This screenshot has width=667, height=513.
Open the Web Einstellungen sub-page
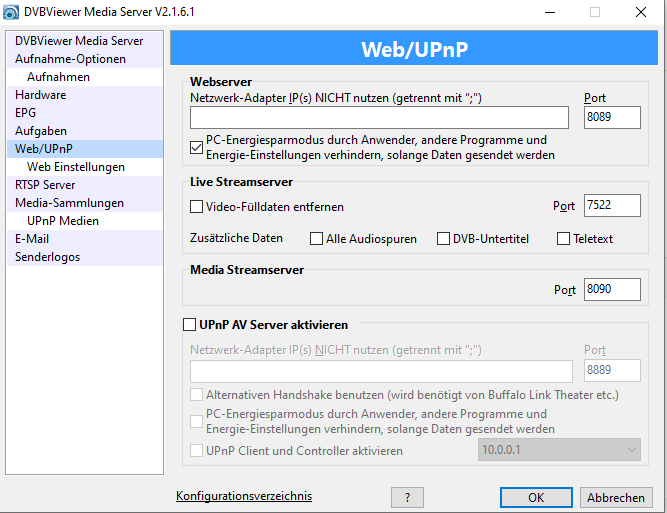pyautogui.click(x=85, y=167)
